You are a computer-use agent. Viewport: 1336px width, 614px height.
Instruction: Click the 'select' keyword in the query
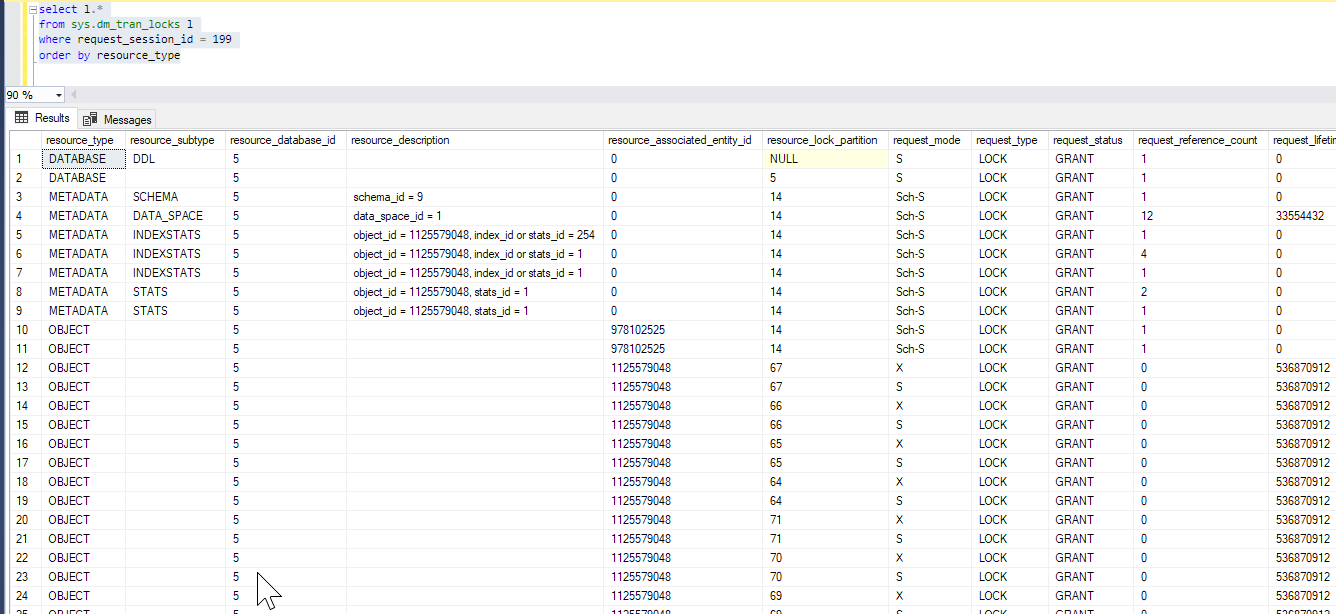click(58, 9)
